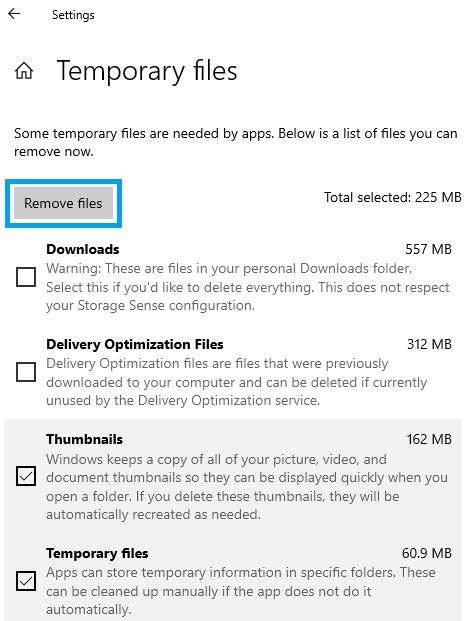Enable the Delivery Optimization Files checkbox
The width and height of the screenshot is (468, 621).
pyautogui.click(x=26, y=372)
